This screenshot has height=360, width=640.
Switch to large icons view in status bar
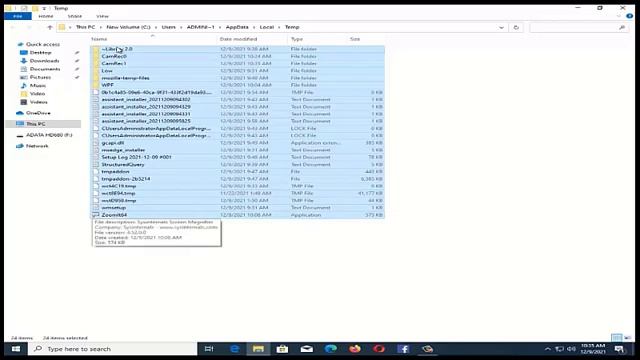pyautogui.click(x=628, y=338)
